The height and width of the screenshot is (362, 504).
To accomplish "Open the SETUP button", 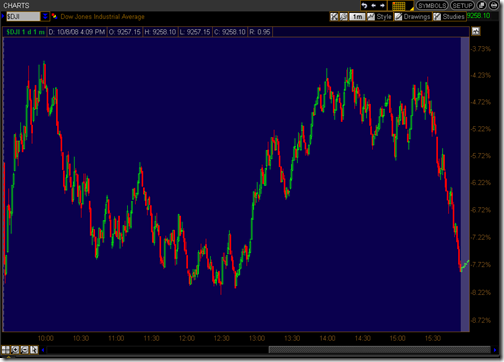I will [x=463, y=6].
